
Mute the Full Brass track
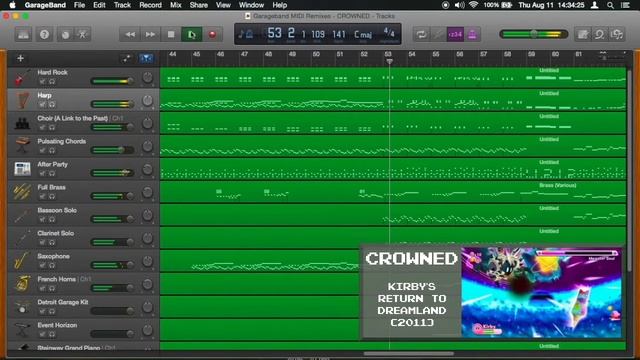tap(42, 196)
